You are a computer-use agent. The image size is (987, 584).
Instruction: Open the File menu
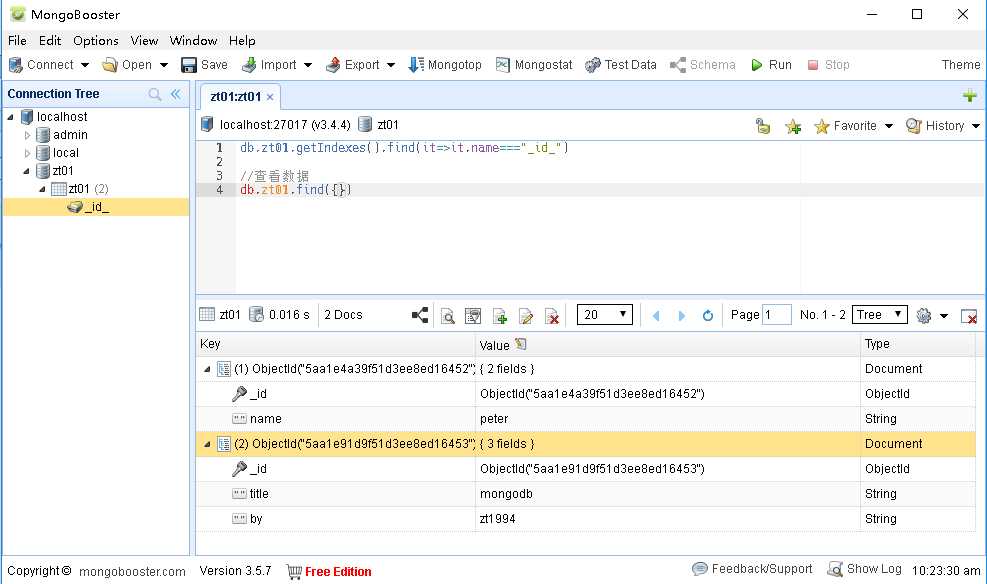coord(17,41)
